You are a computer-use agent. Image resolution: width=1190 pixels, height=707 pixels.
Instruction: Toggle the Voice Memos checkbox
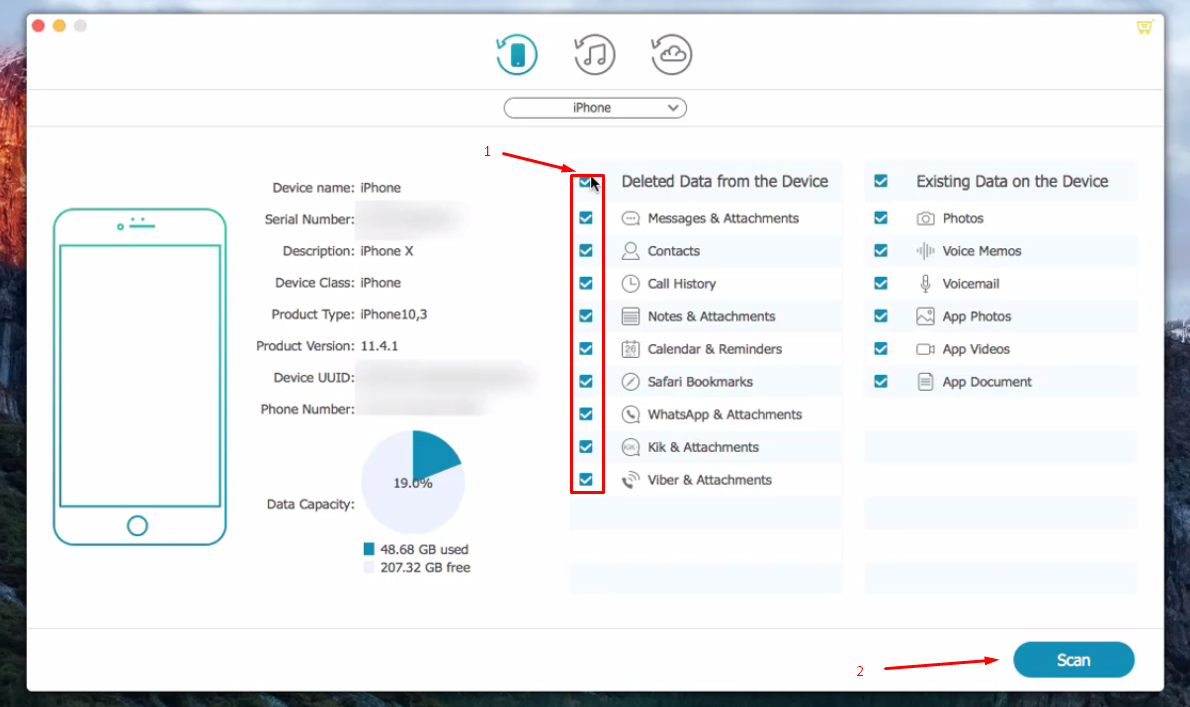click(881, 251)
